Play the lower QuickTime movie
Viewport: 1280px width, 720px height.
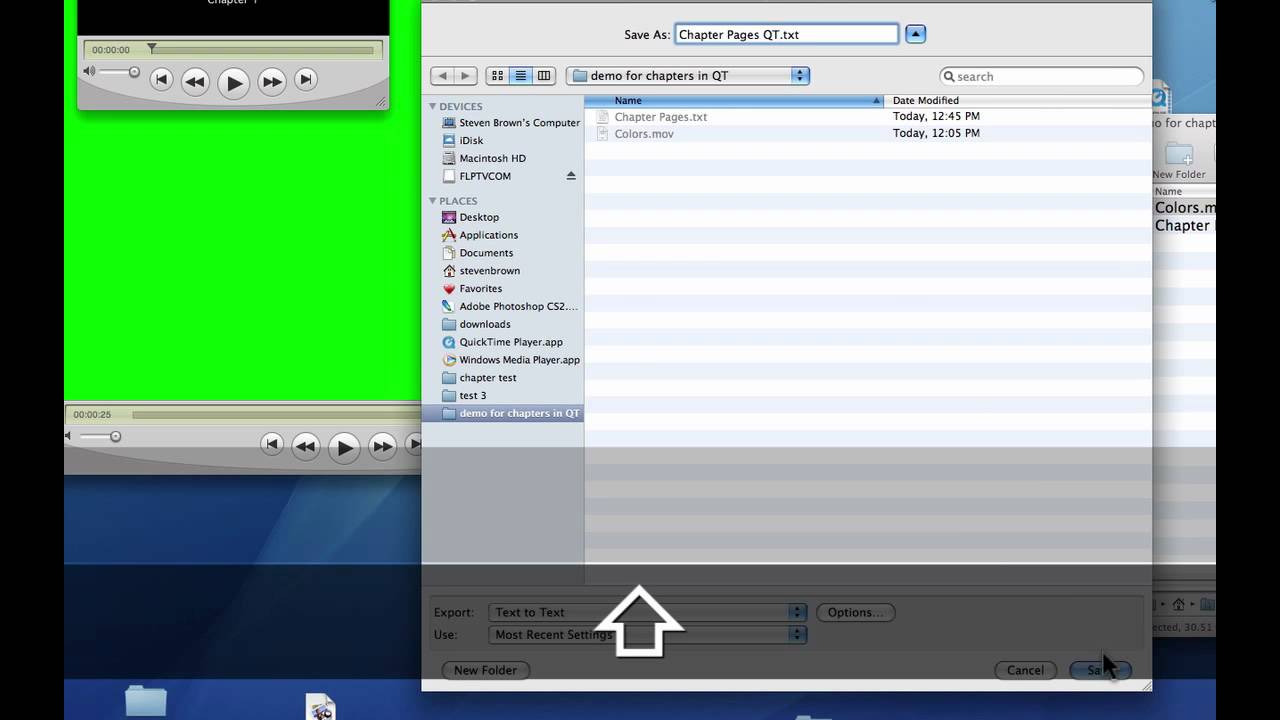343,448
